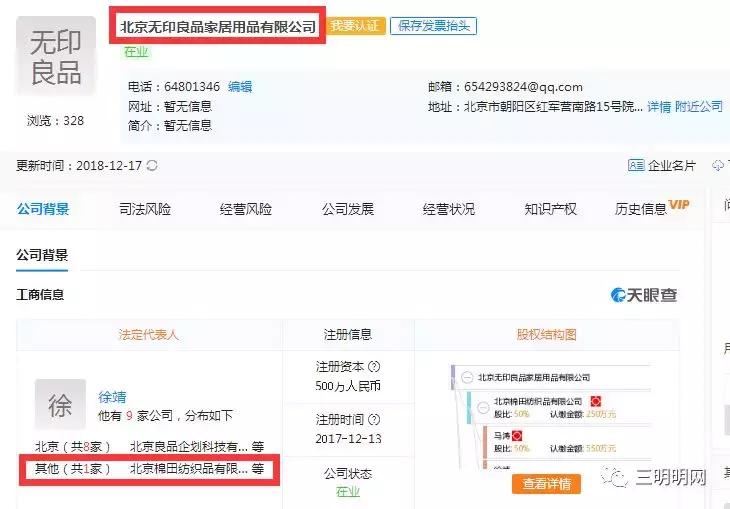Viewport: 730px width, 509px height.
Task: Open the 历史信息 VIP tab
Action: [652, 208]
